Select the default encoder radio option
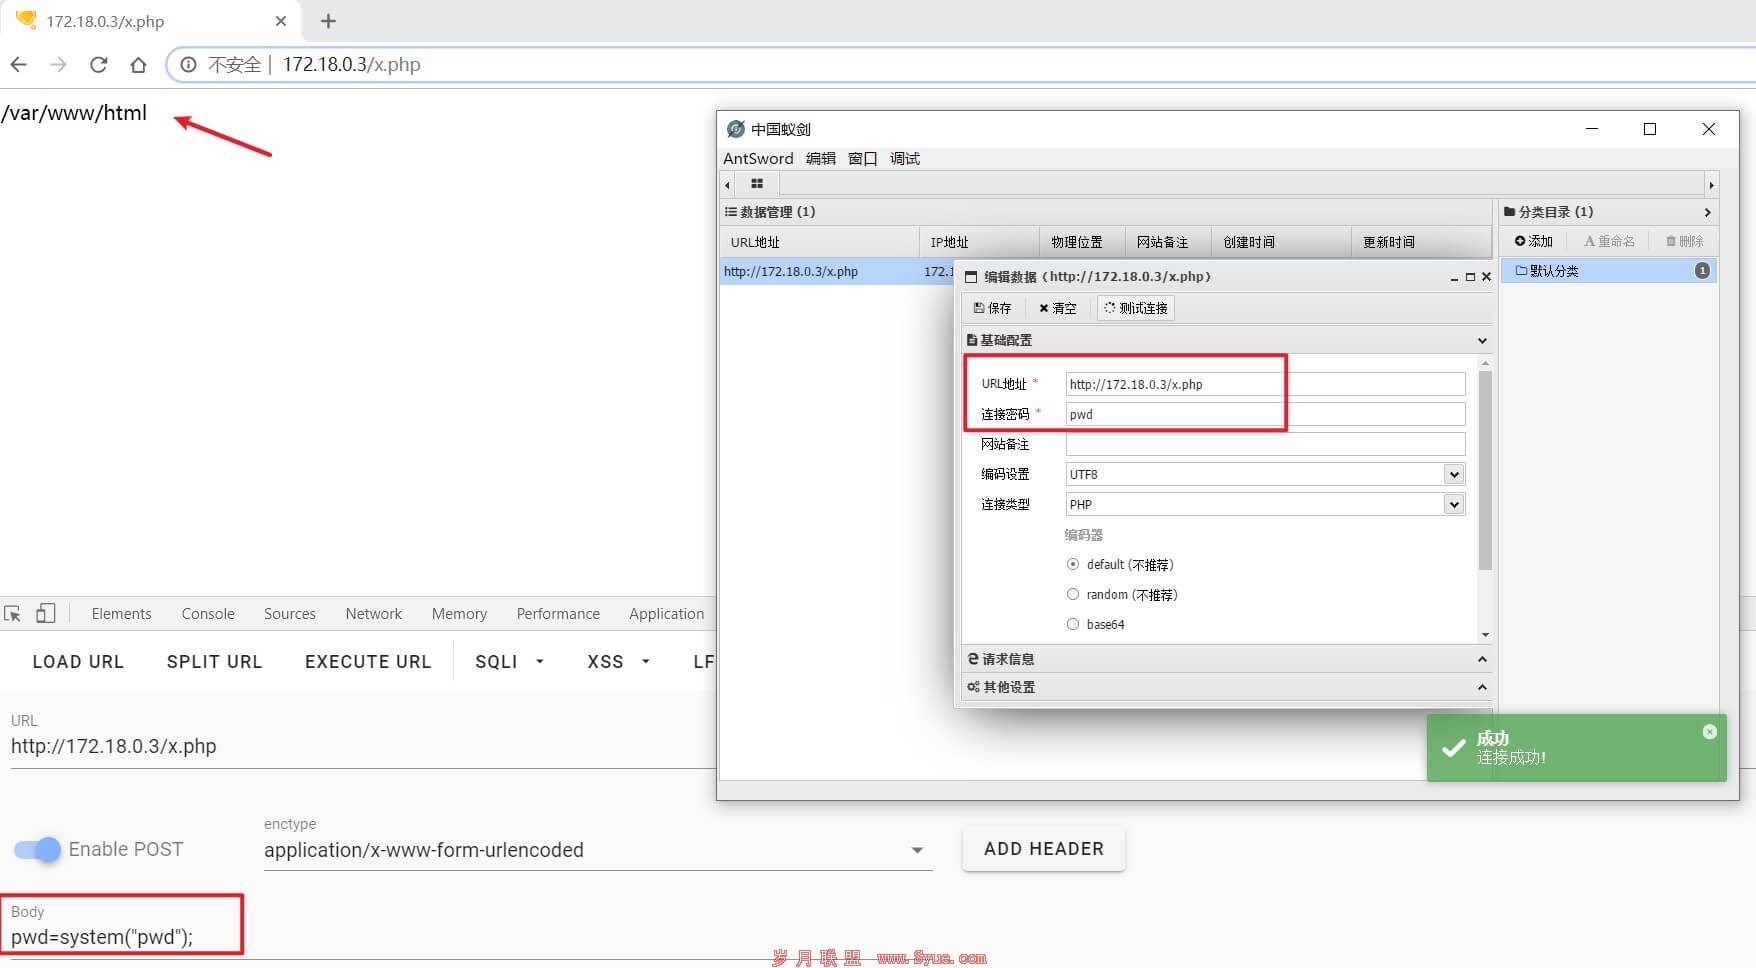The width and height of the screenshot is (1756, 968). point(1073,565)
